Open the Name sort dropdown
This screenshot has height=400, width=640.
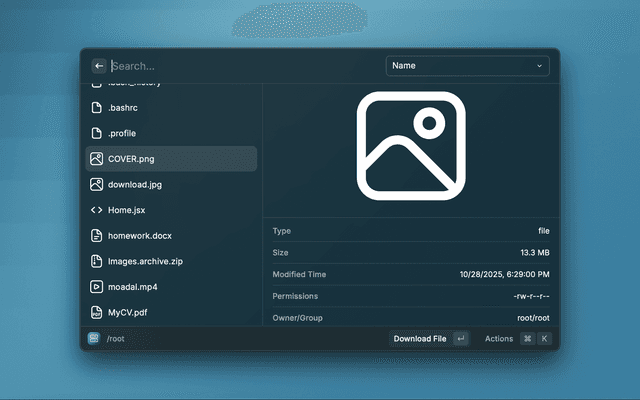click(467, 66)
